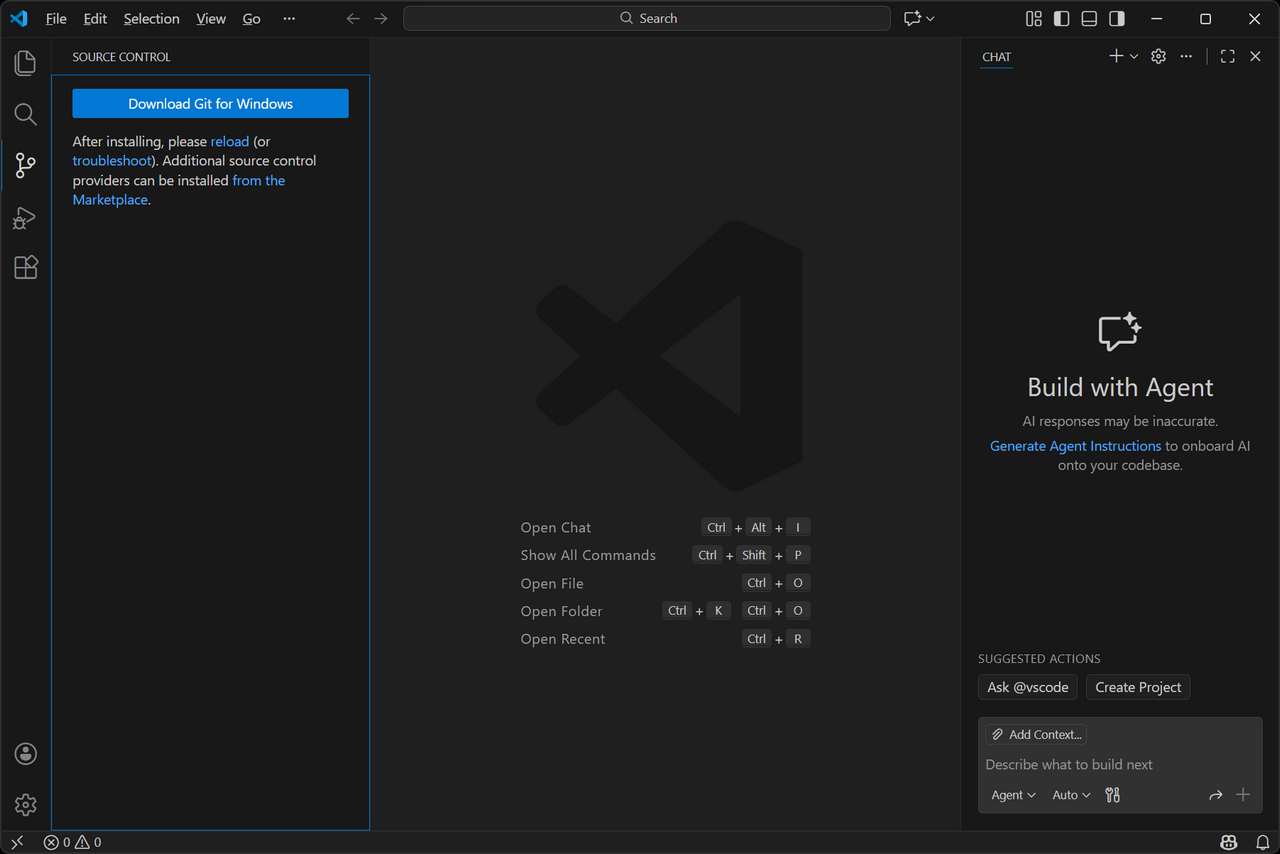Click the SUGGESTED ACTIONS heading
This screenshot has width=1280, height=854.
[x=1039, y=659]
